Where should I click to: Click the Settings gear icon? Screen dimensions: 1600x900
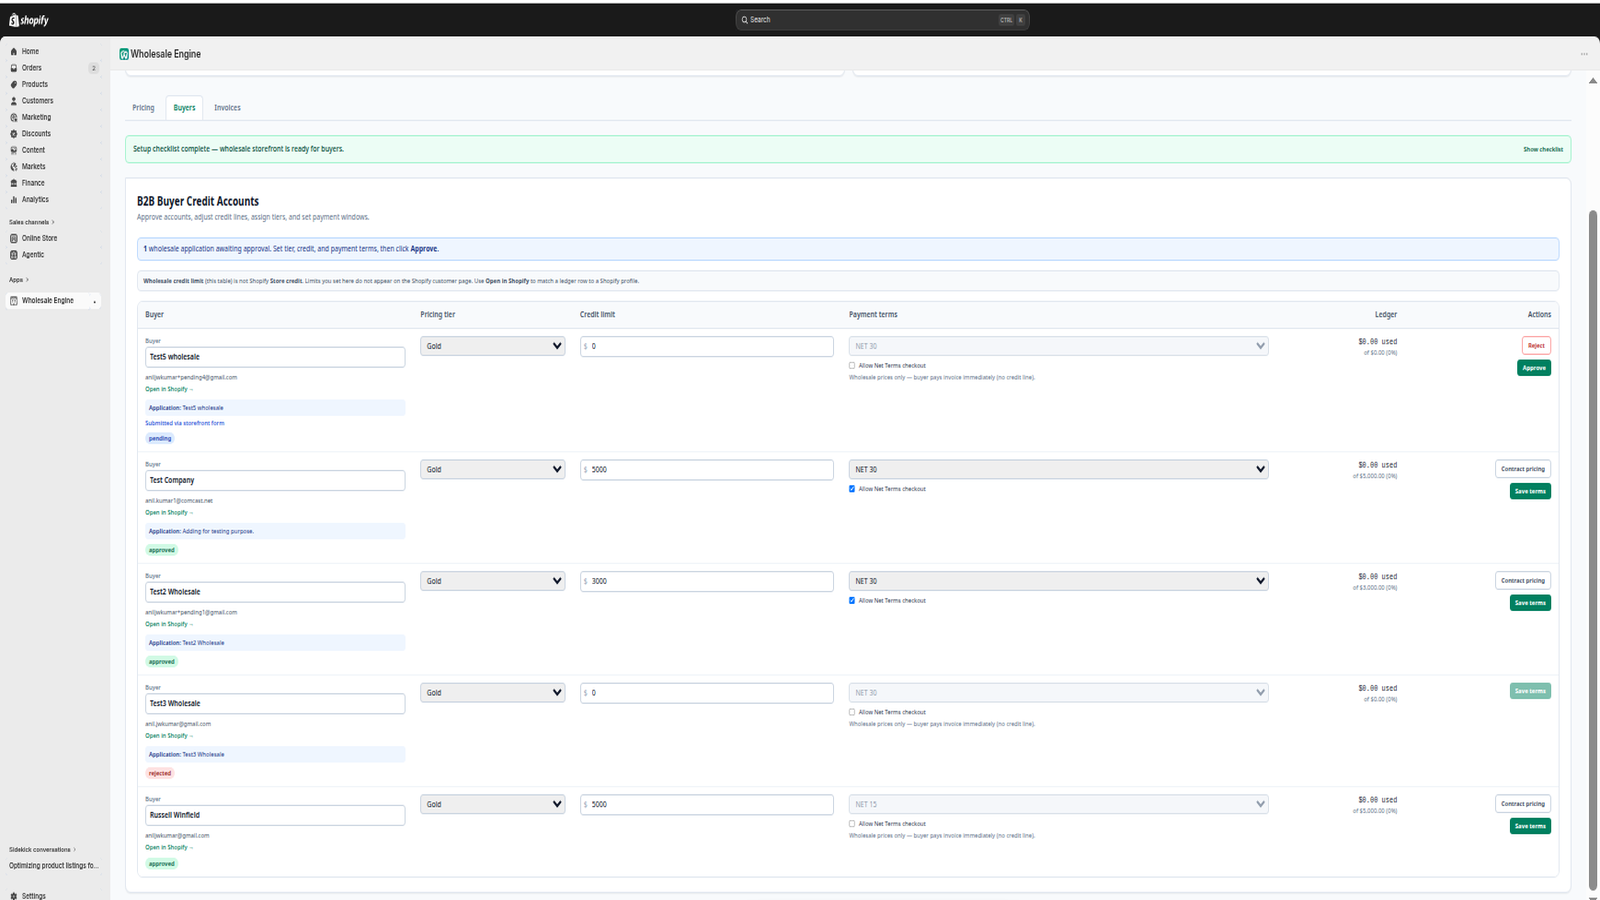(x=14, y=896)
